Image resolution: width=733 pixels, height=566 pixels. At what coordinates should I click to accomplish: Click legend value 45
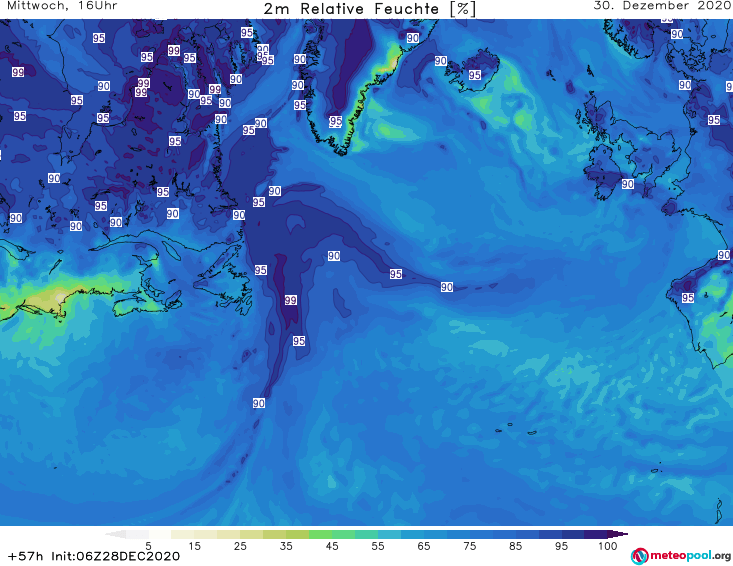click(332, 546)
